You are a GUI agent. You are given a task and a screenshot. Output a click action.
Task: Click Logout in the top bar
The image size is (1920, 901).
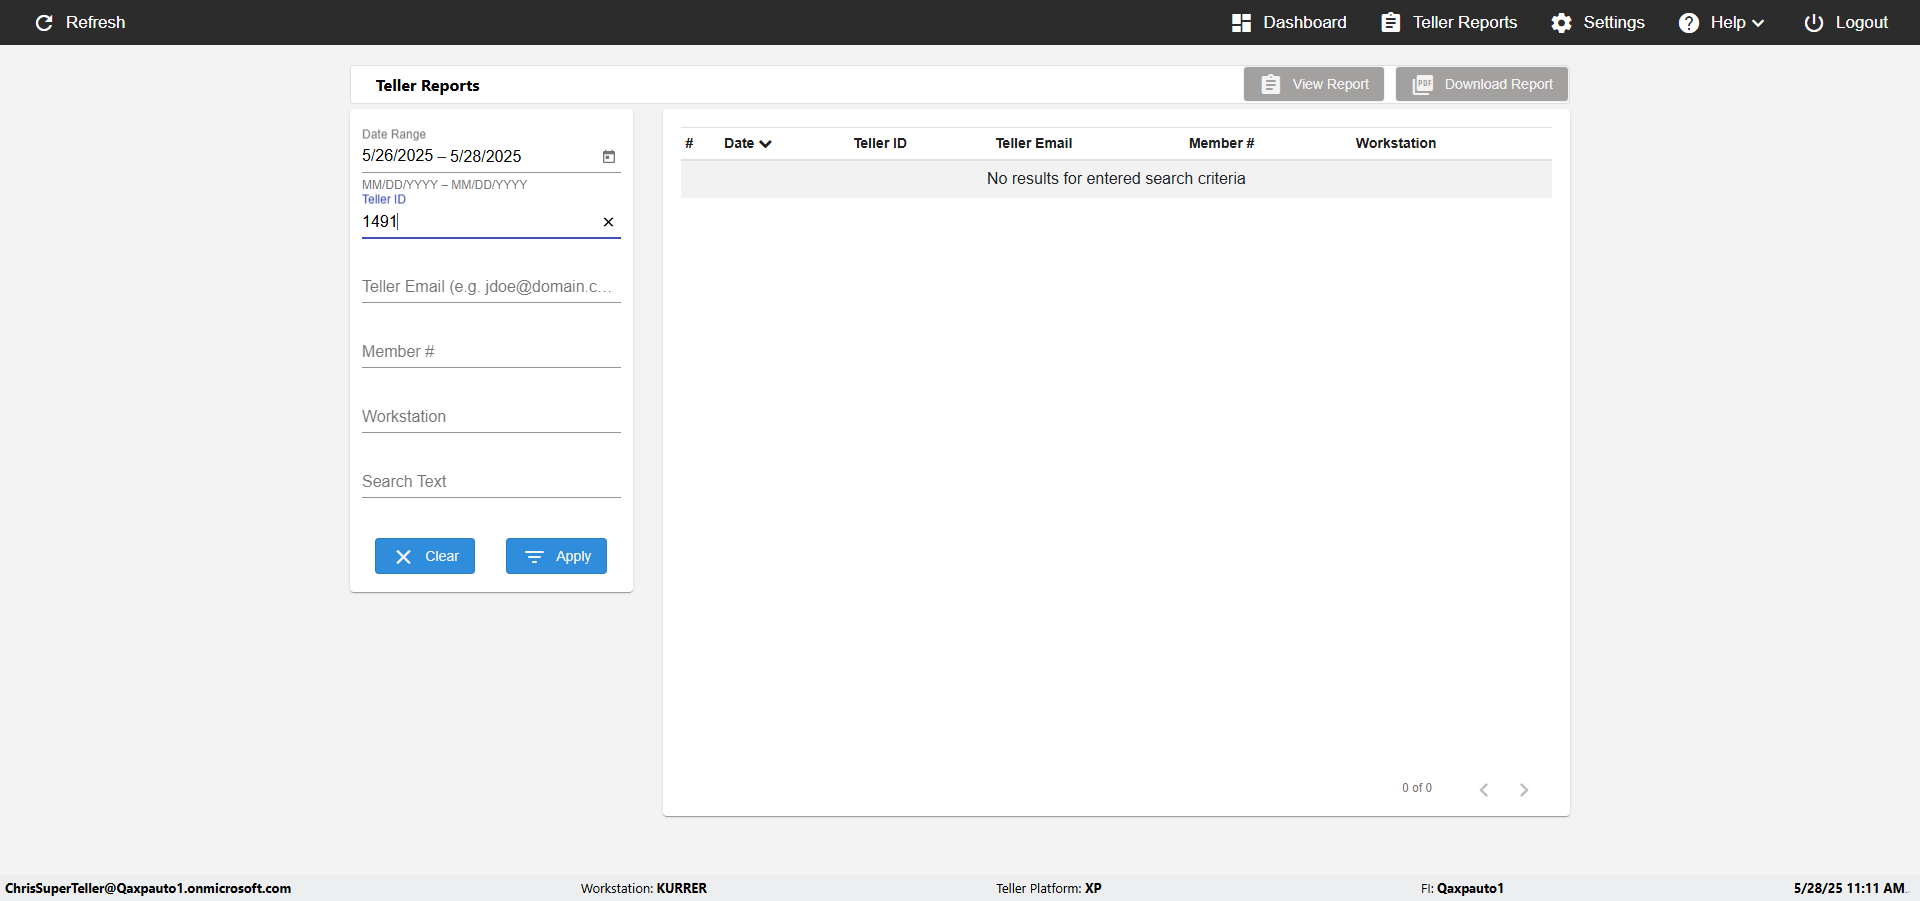point(1846,22)
